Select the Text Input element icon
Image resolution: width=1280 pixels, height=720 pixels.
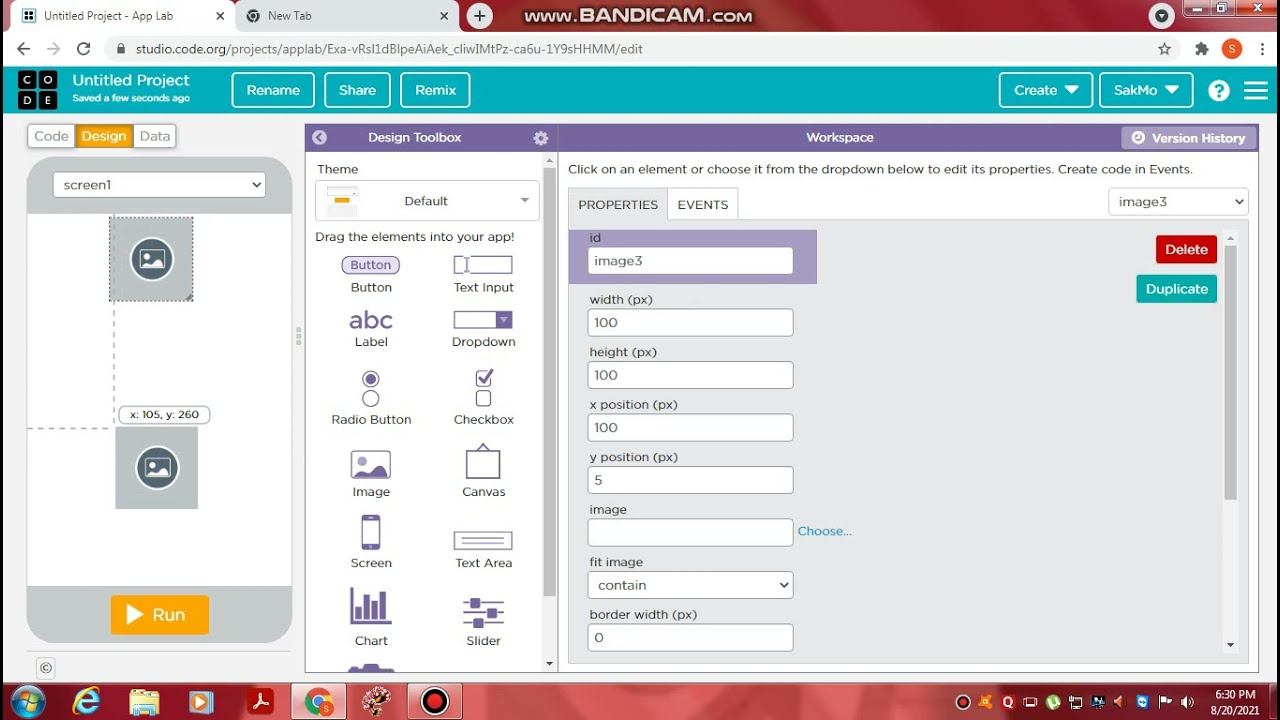pyautogui.click(x=483, y=265)
